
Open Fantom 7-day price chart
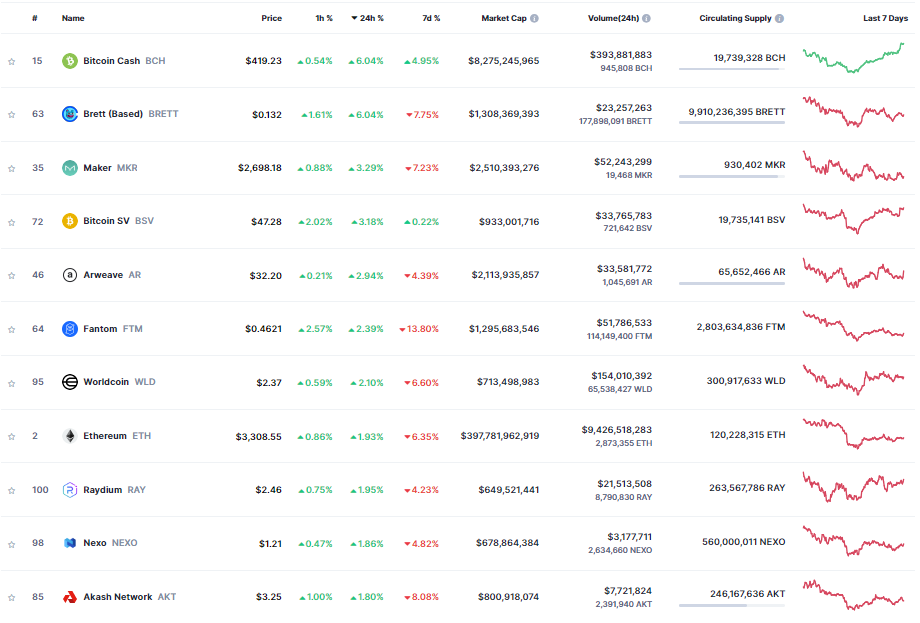854,326
